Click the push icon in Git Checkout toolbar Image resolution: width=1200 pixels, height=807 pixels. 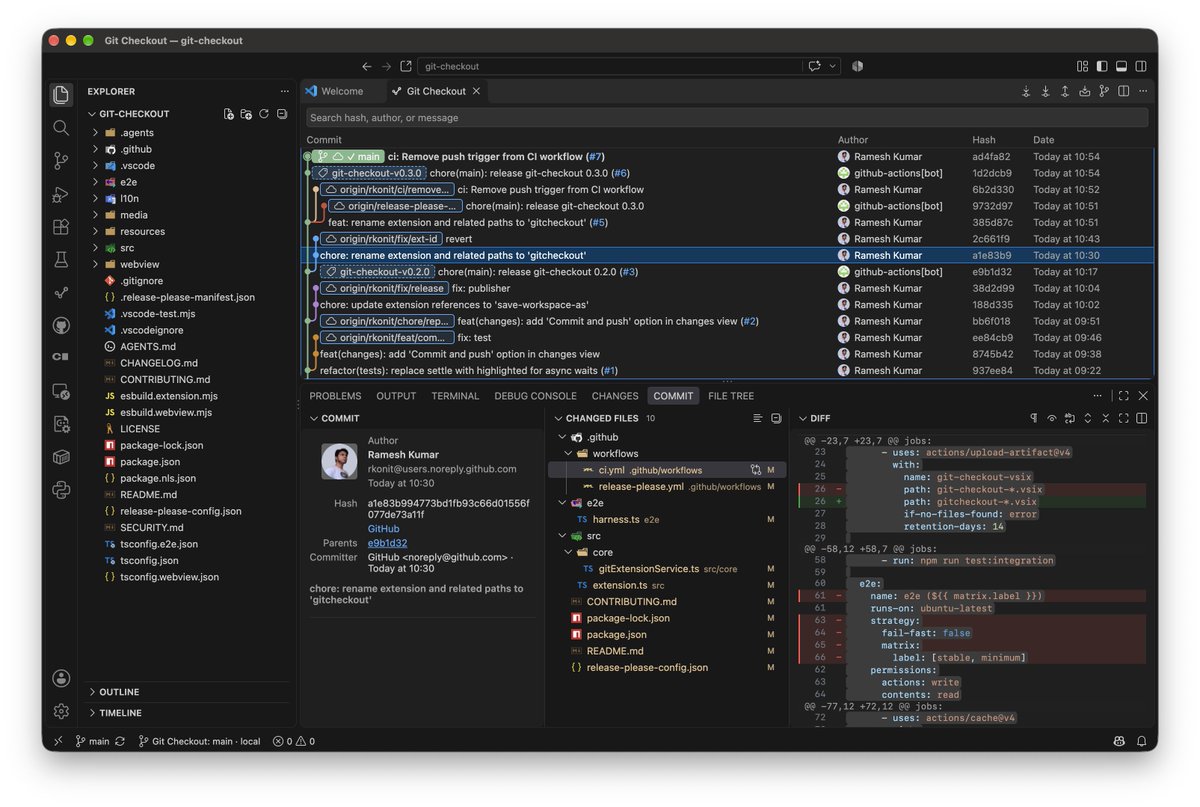pyautogui.click(x=1065, y=91)
